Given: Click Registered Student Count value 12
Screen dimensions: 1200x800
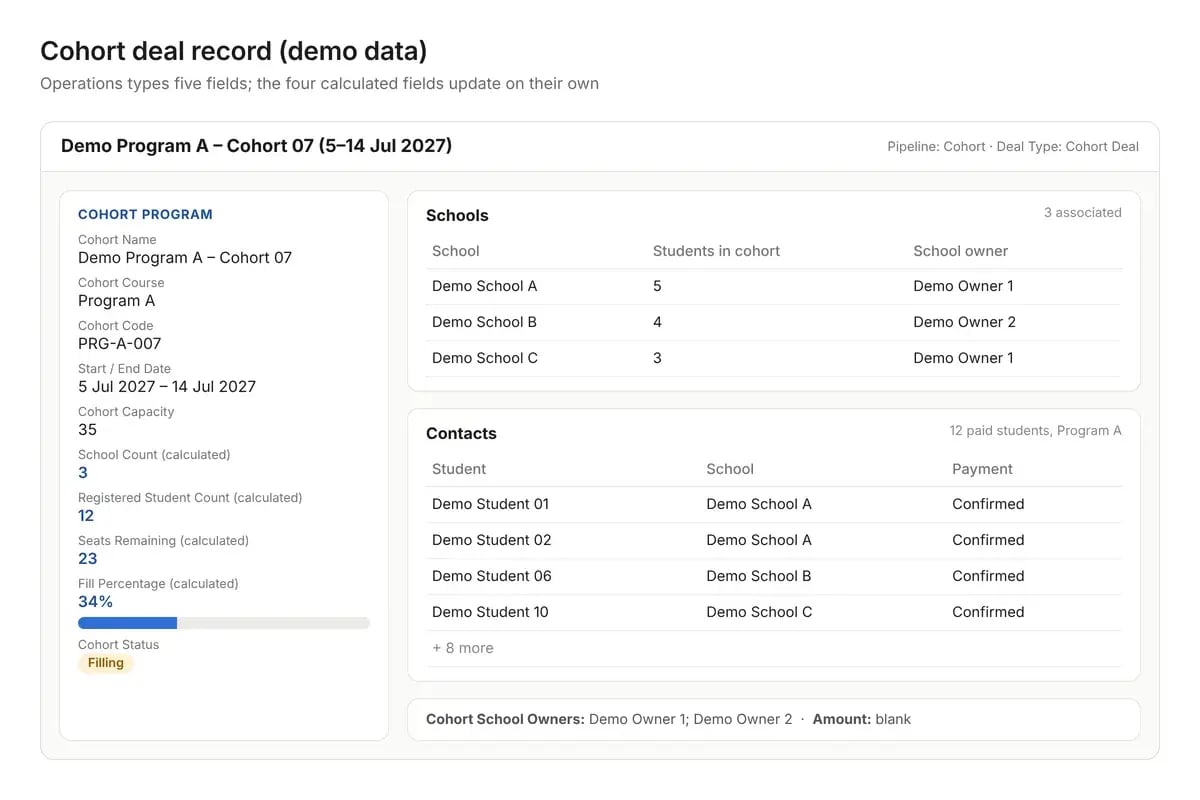Looking at the screenshot, I should click(86, 516).
